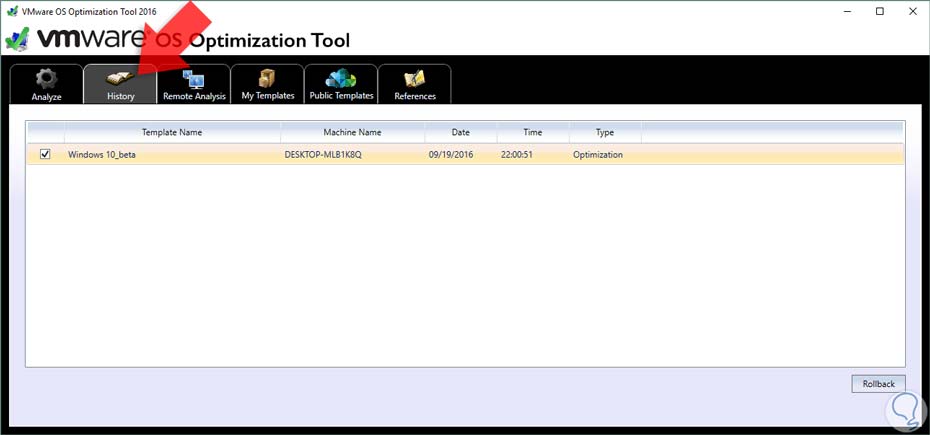Click the DESKTOP-MLB1K8Q machine name cell

323,155
